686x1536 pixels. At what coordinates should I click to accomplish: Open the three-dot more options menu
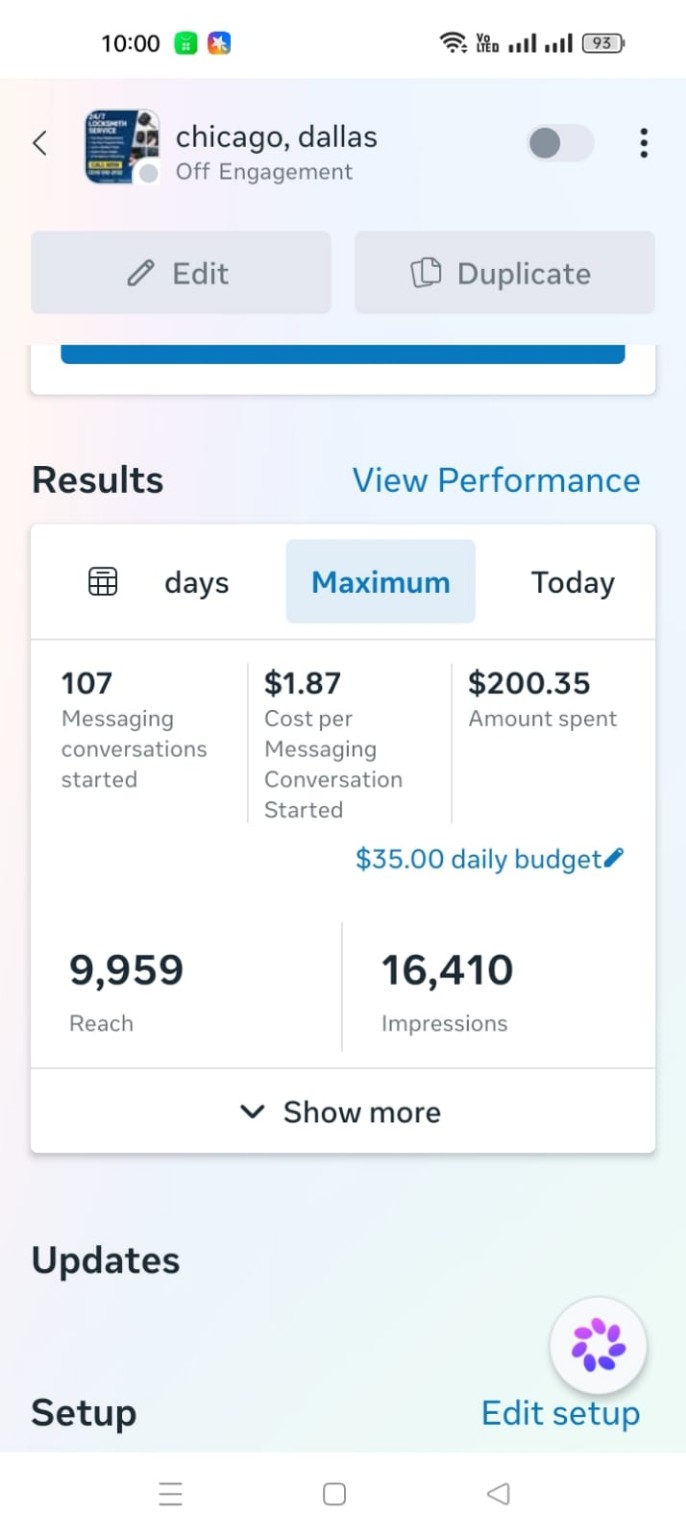tap(643, 143)
